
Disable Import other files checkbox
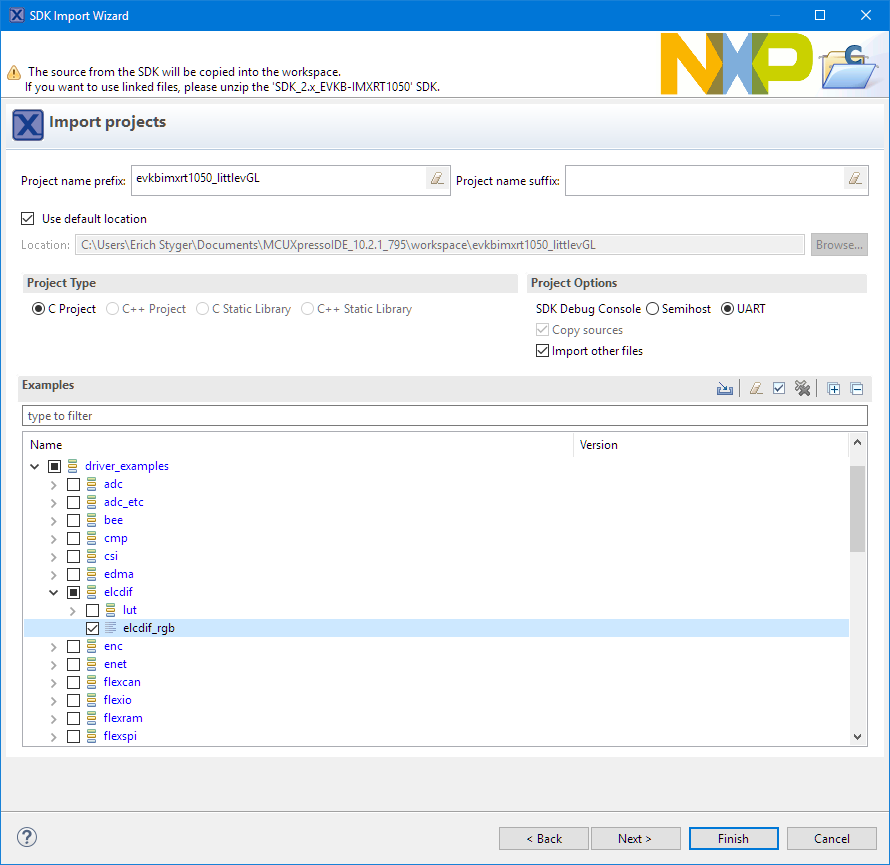543,351
